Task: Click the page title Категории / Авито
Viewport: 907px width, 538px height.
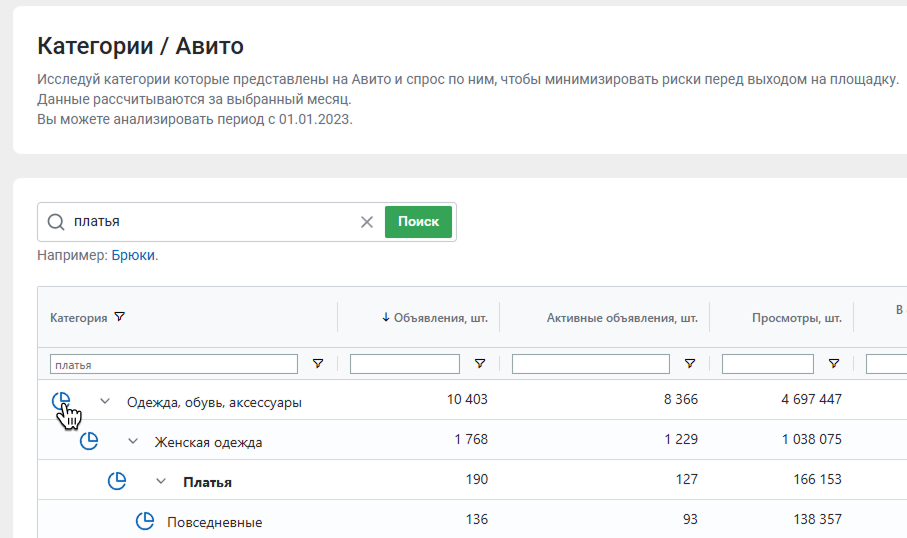Action: pyautogui.click(x=141, y=46)
